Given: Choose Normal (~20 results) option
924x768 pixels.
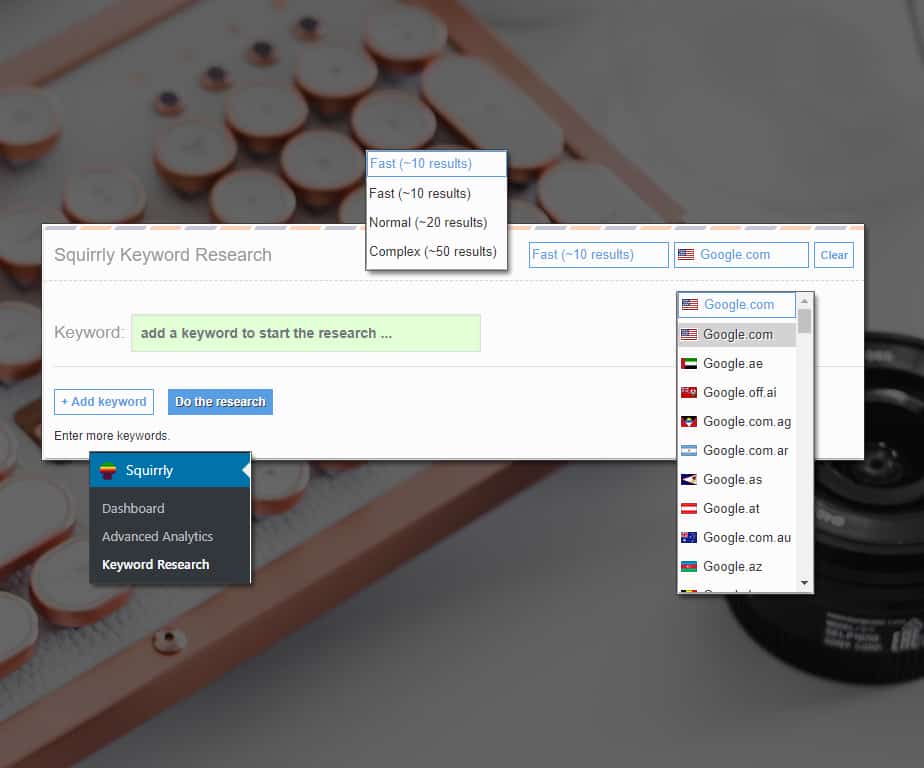Looking at the screenshot, I should click(x=436, y=222).
